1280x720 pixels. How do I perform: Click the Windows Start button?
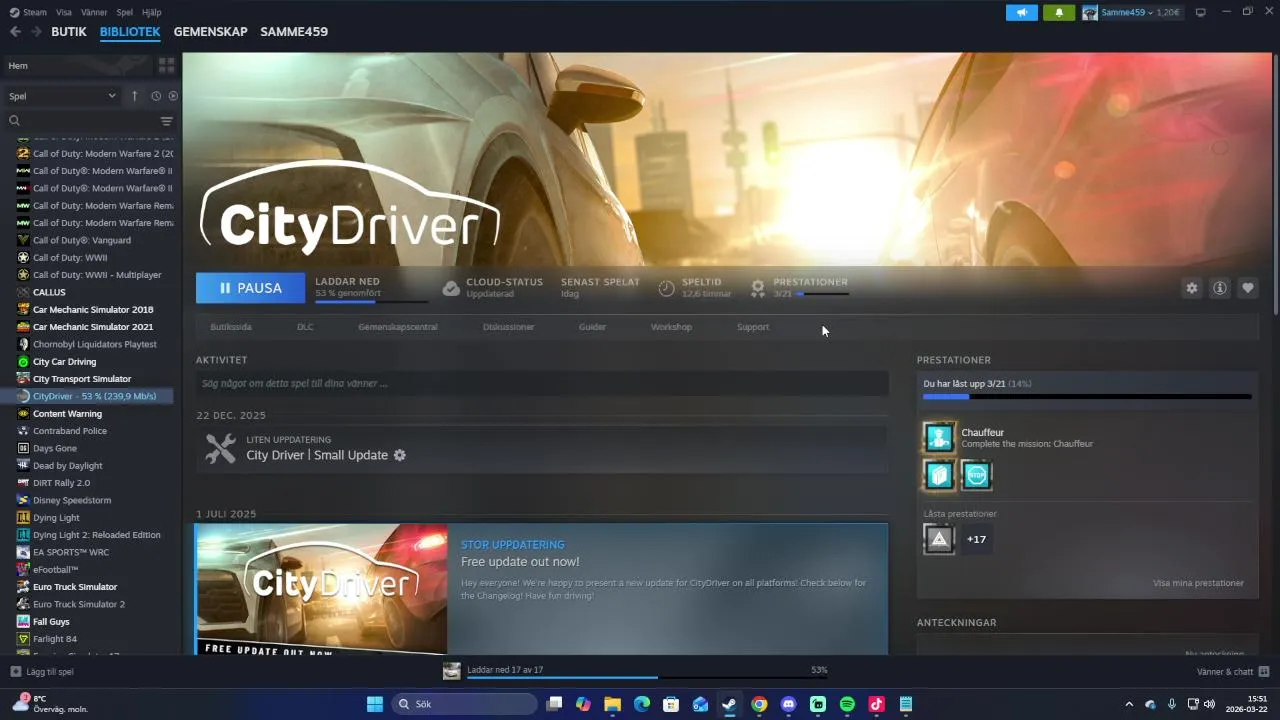pyautogui.click(x=375, y=704)
